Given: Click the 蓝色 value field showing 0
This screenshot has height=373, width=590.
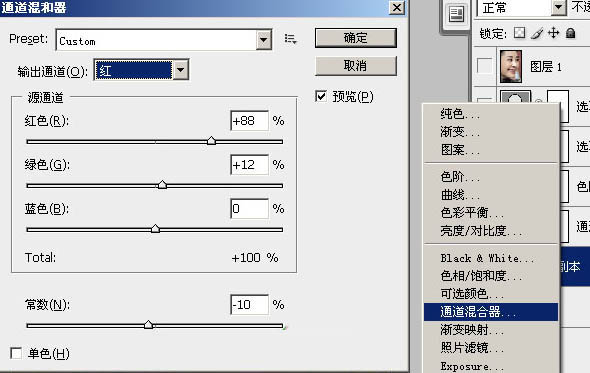Looking at the screenshot, I should coord(249,209).
